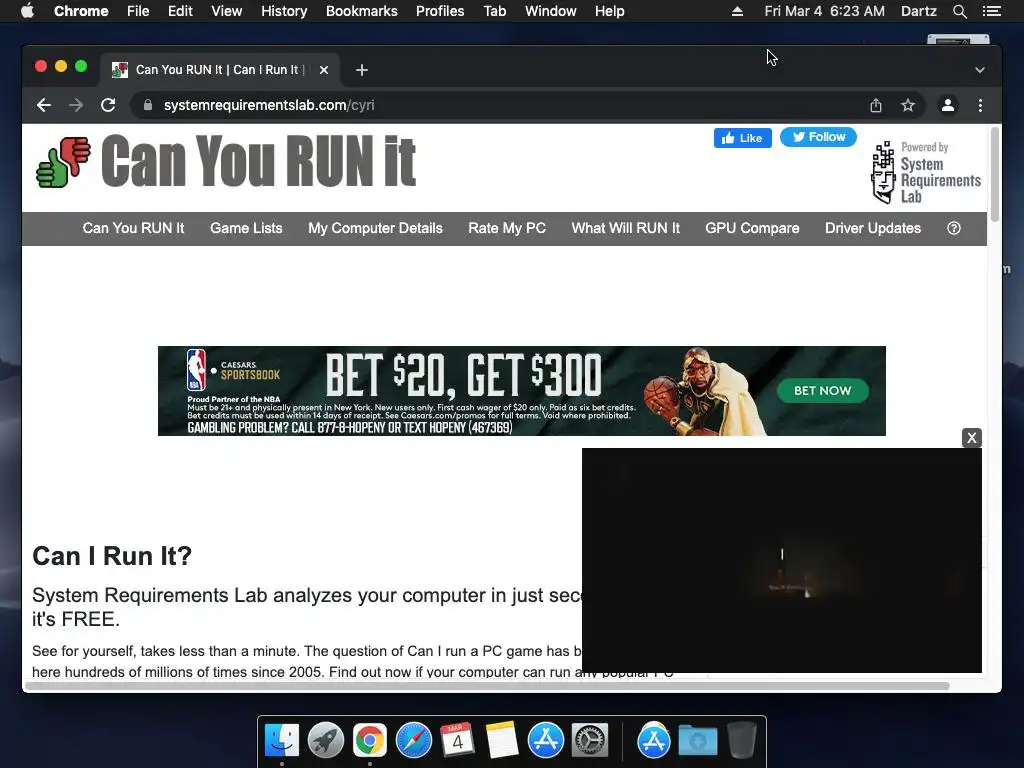Open the Apple menu
This screenshot has width=1024, height=768.
[27, 11]
